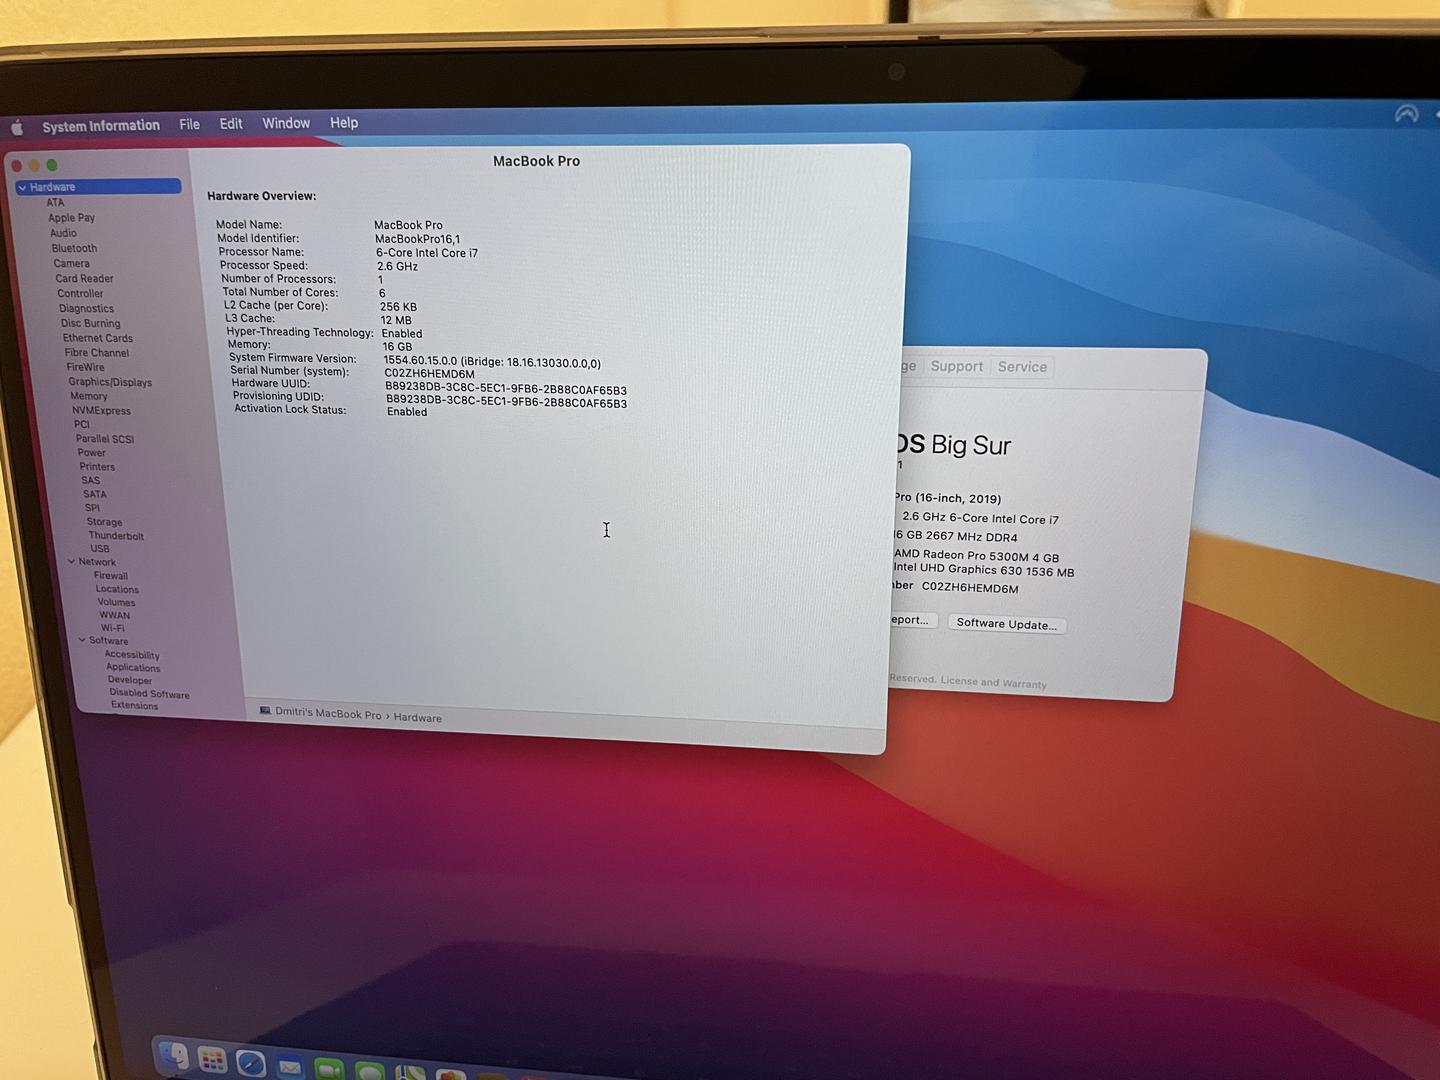The width and height of the screenshot is (1440, 1080).
Task: Select Controller in the sidebar
Action: tap(80, 293)
